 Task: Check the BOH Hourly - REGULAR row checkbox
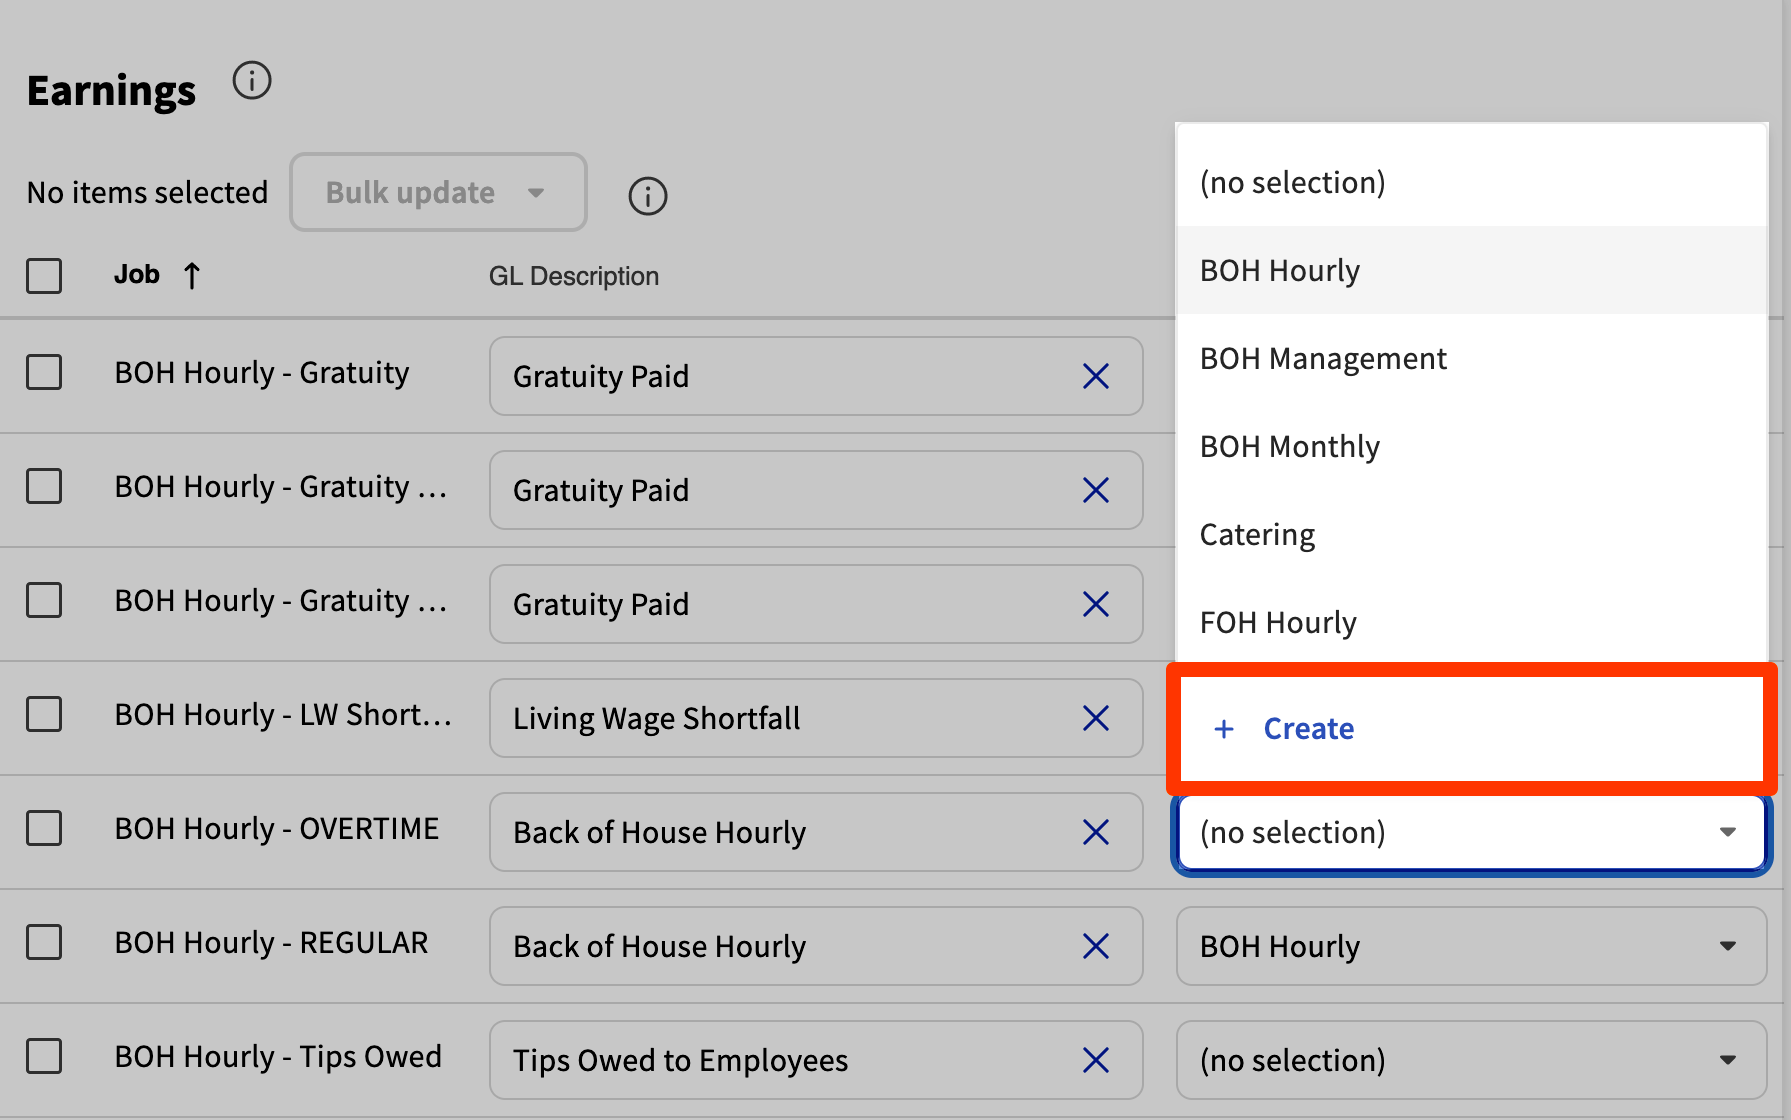click(44, 942)
